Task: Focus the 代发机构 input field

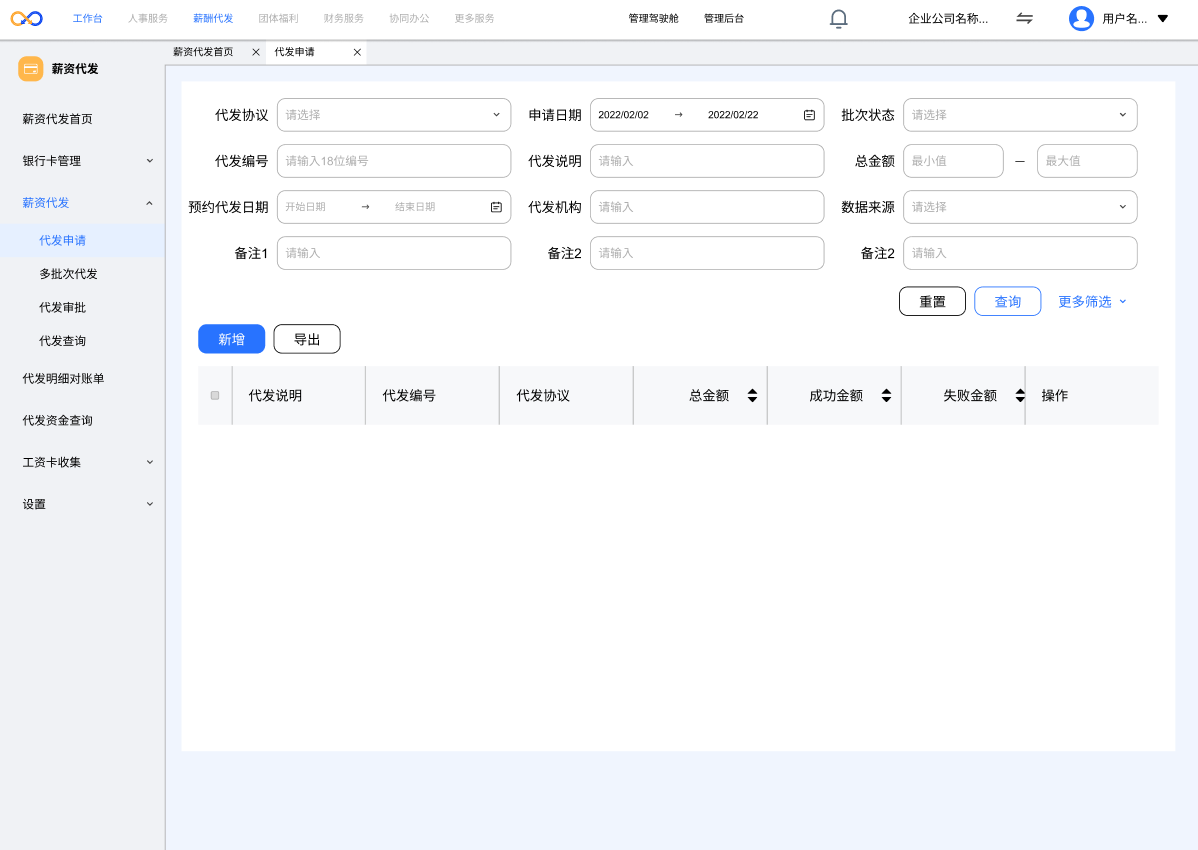Action: (707, 207)
